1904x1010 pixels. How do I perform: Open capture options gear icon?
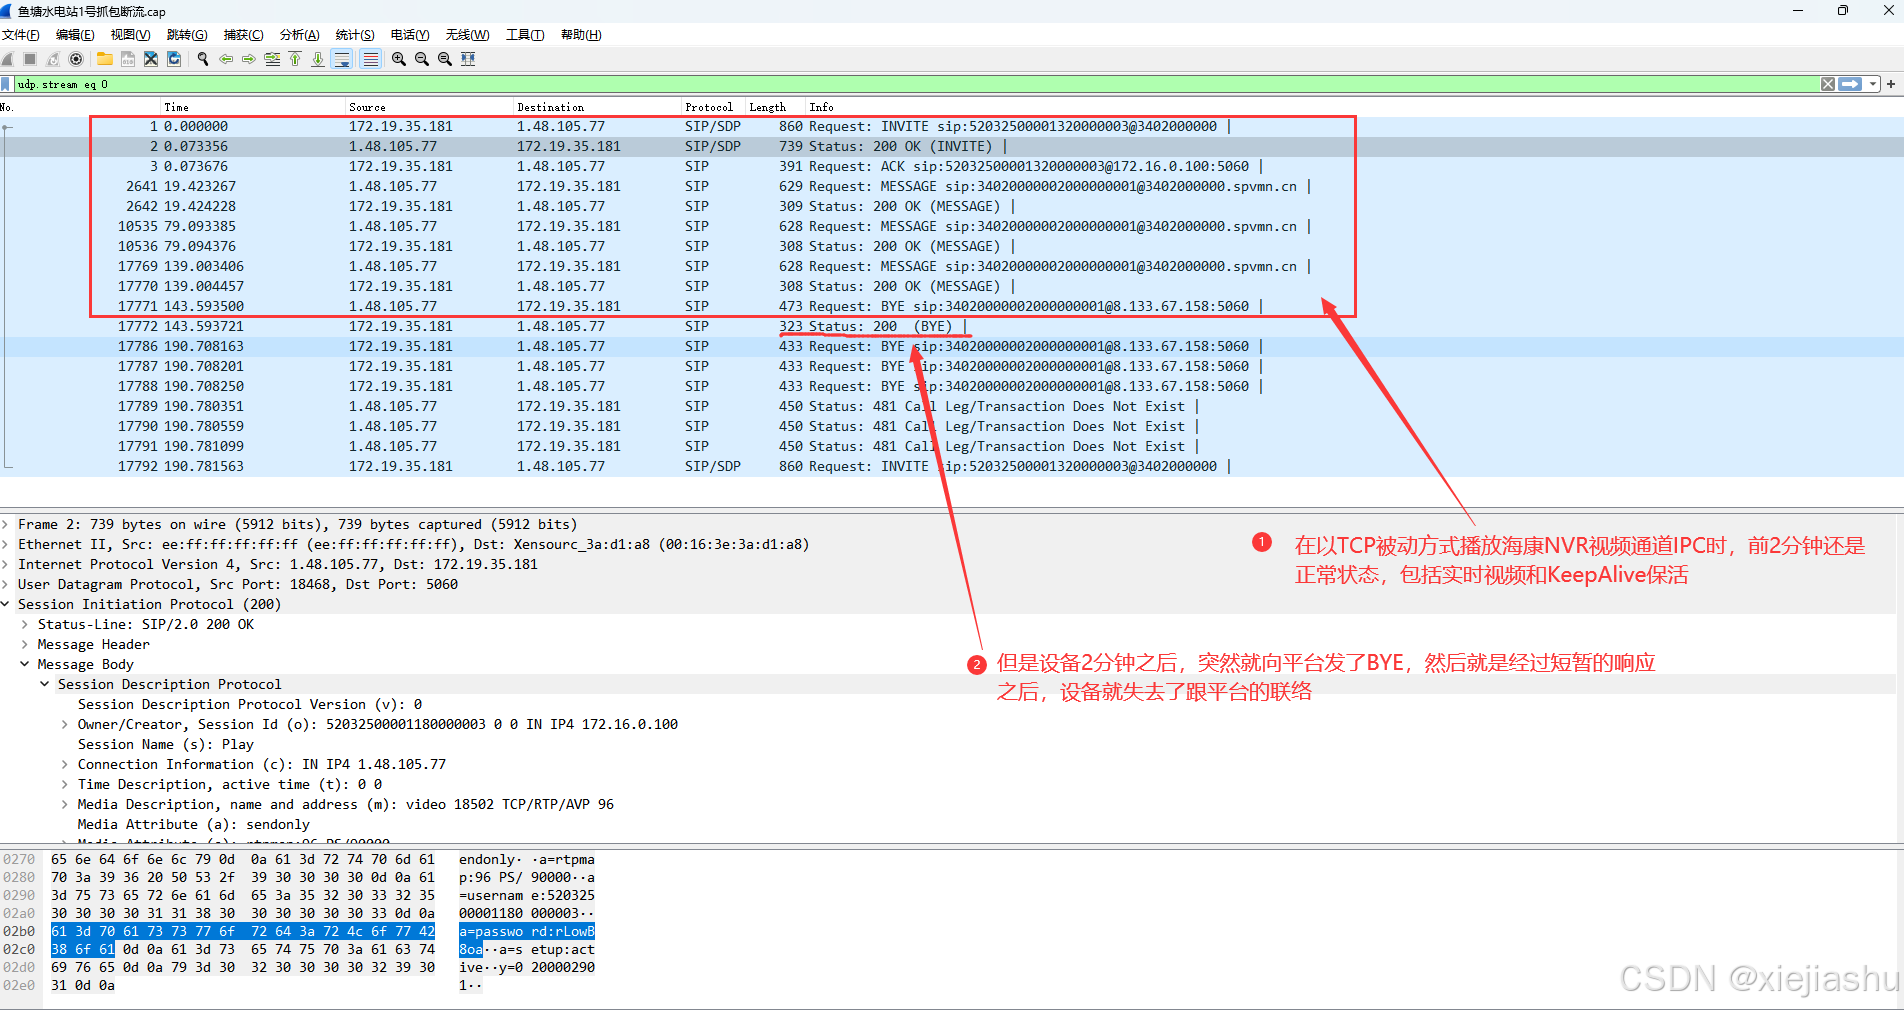point(76,59)
